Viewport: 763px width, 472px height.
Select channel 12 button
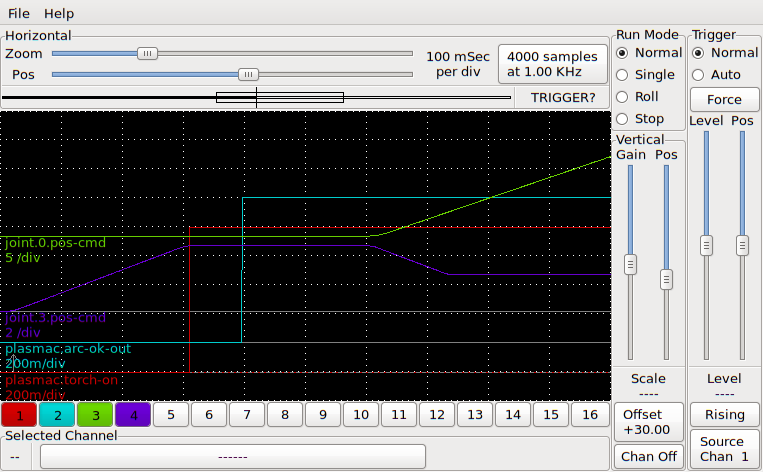point(436,415)
